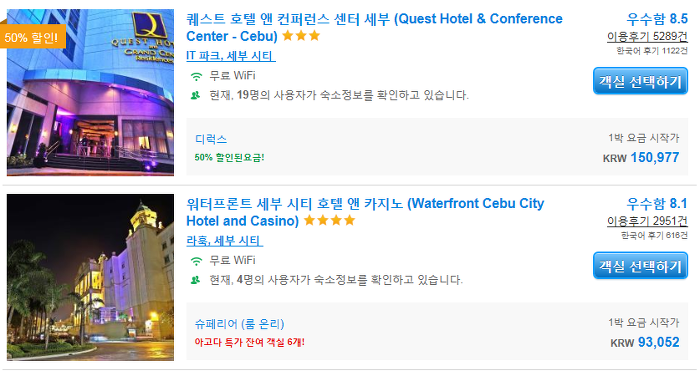Screen dimensions: 700x371
Task: Click the 슈페리어 (룸 온리) room link
Action: click(239, 324)
